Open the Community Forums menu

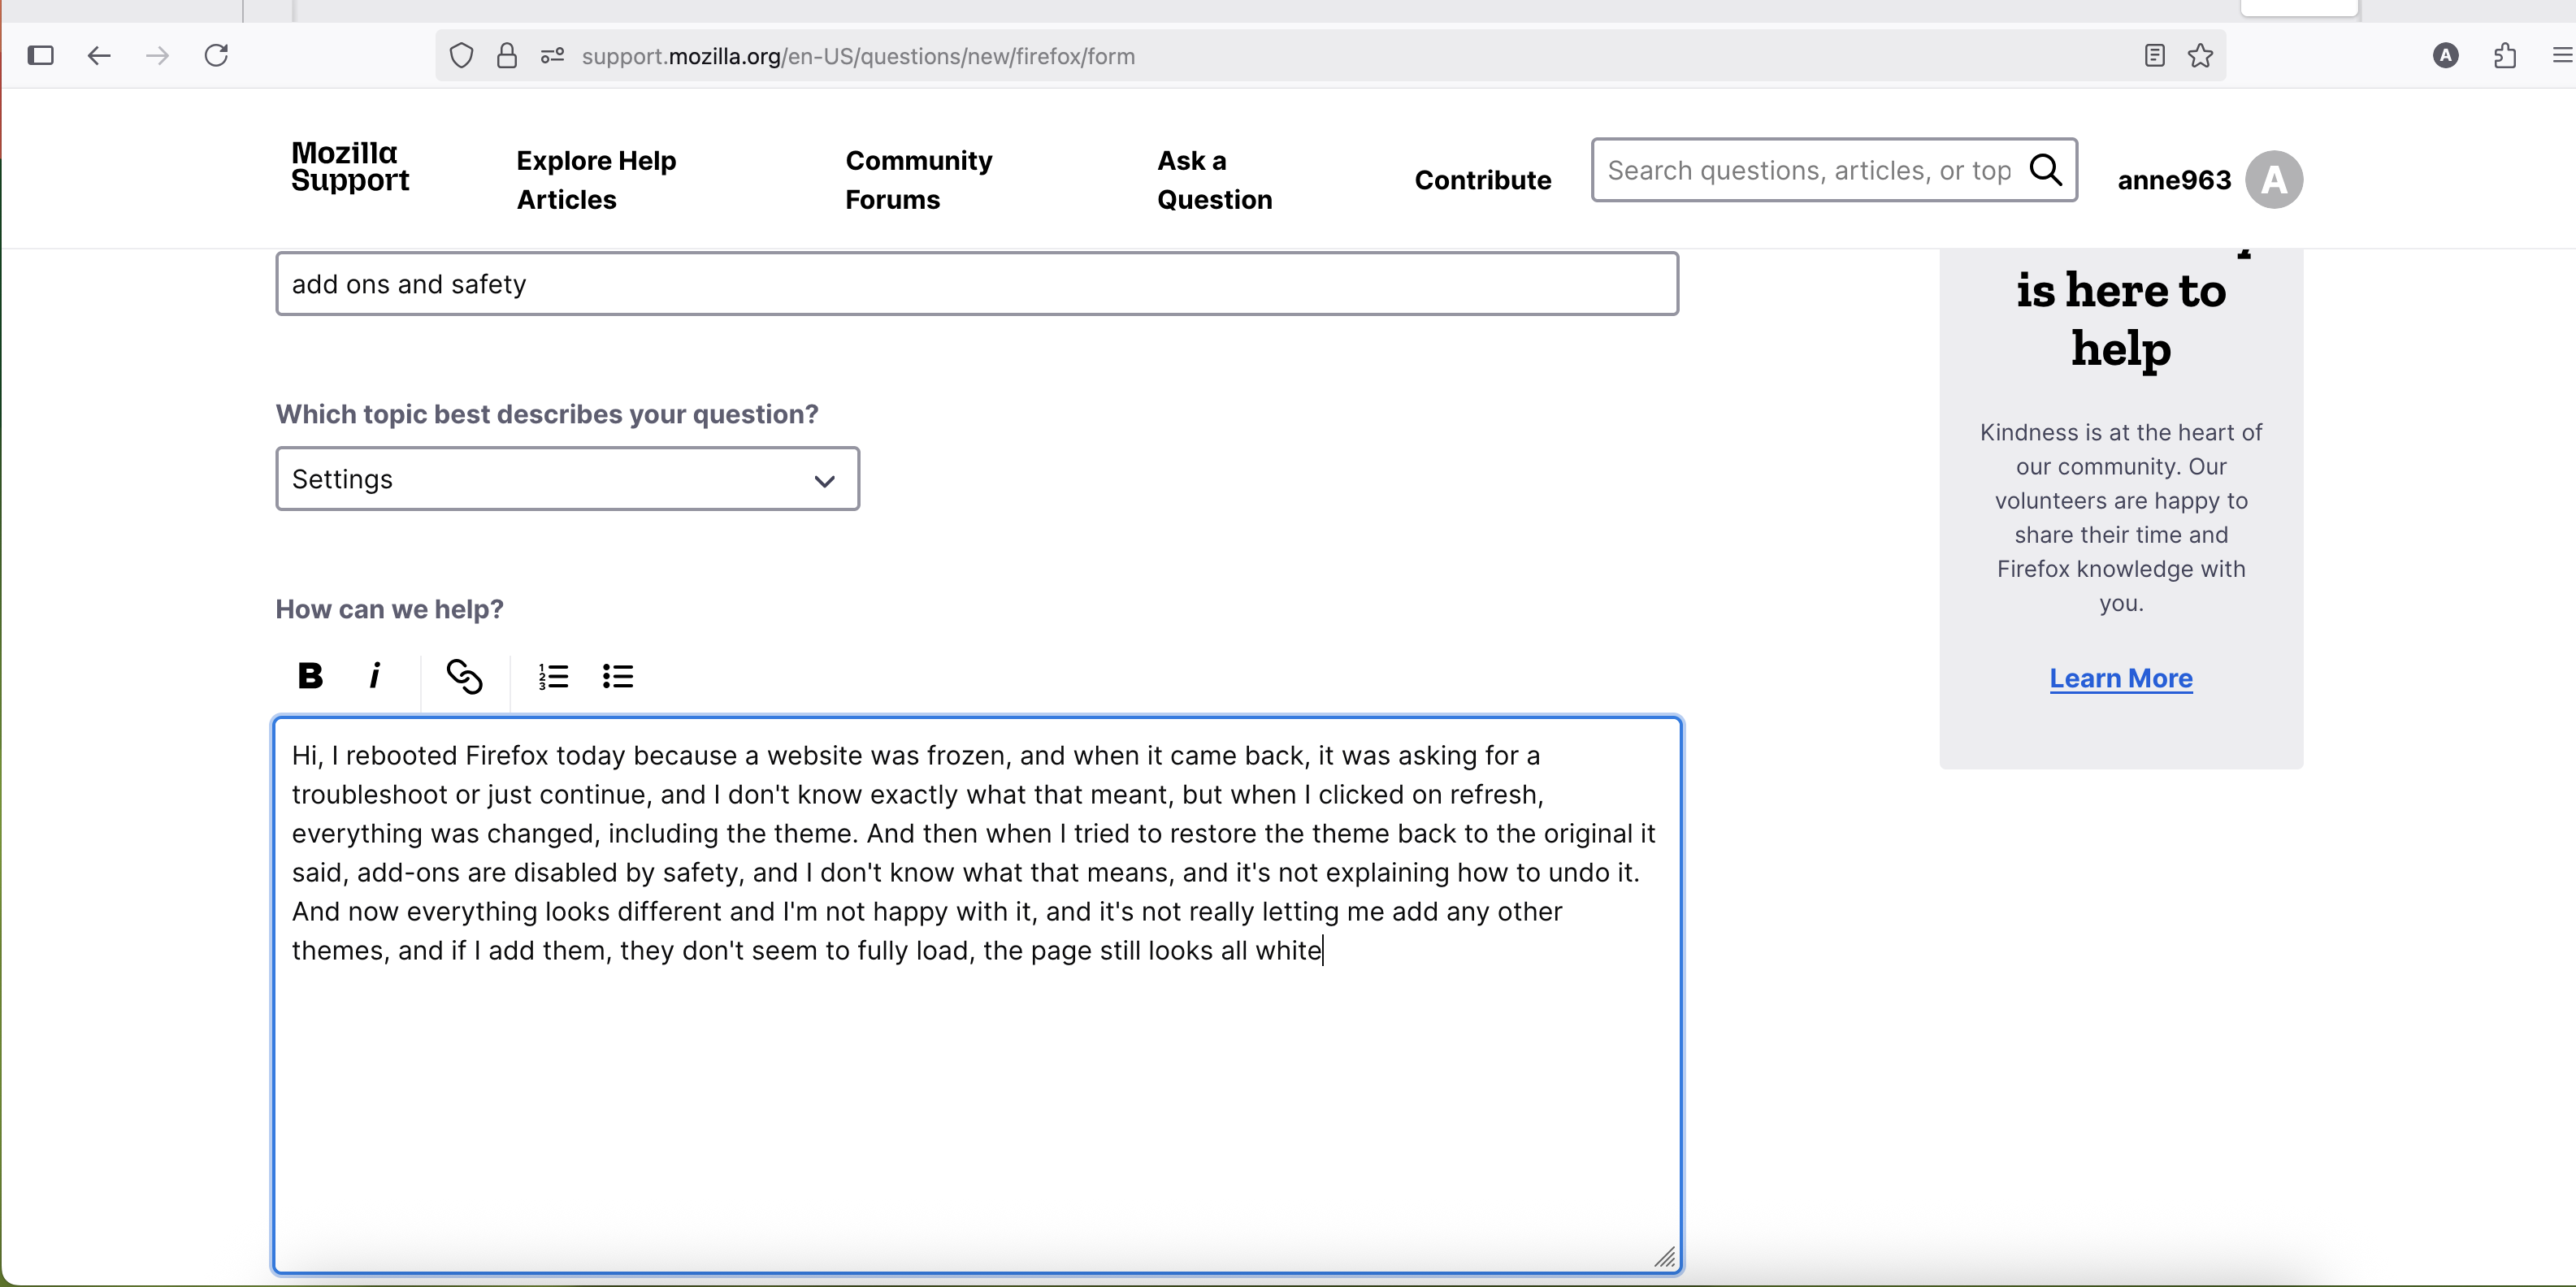coord(918,180)
